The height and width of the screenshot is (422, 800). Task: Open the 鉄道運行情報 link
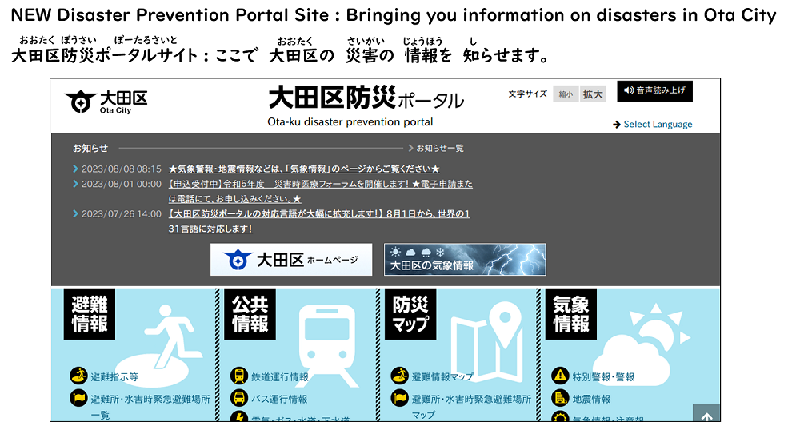tap(280, 377)
